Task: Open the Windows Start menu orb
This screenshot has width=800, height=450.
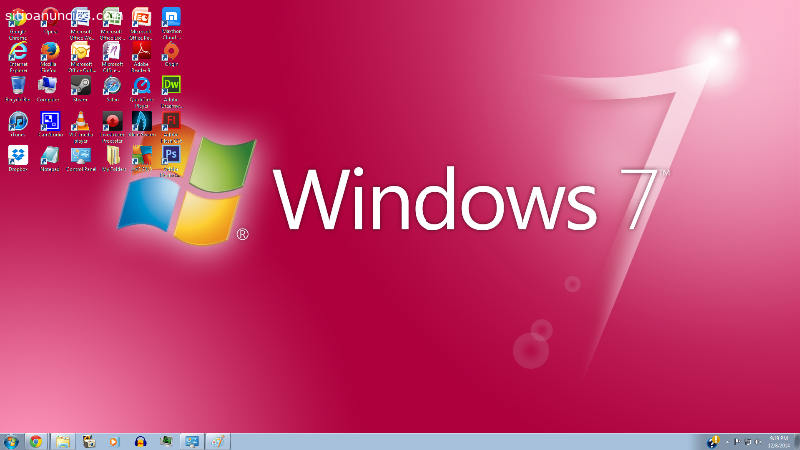Action: tap(11, 441)
